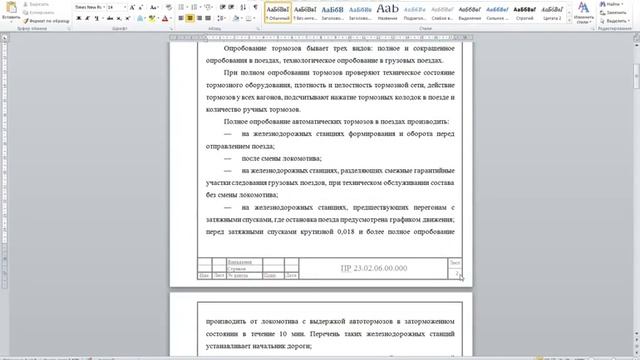
Task: Click the borders icon
Action: 249,18
